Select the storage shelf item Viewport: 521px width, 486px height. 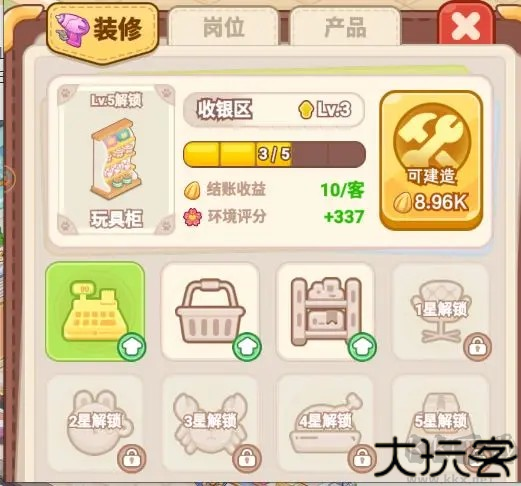point(326,311)
